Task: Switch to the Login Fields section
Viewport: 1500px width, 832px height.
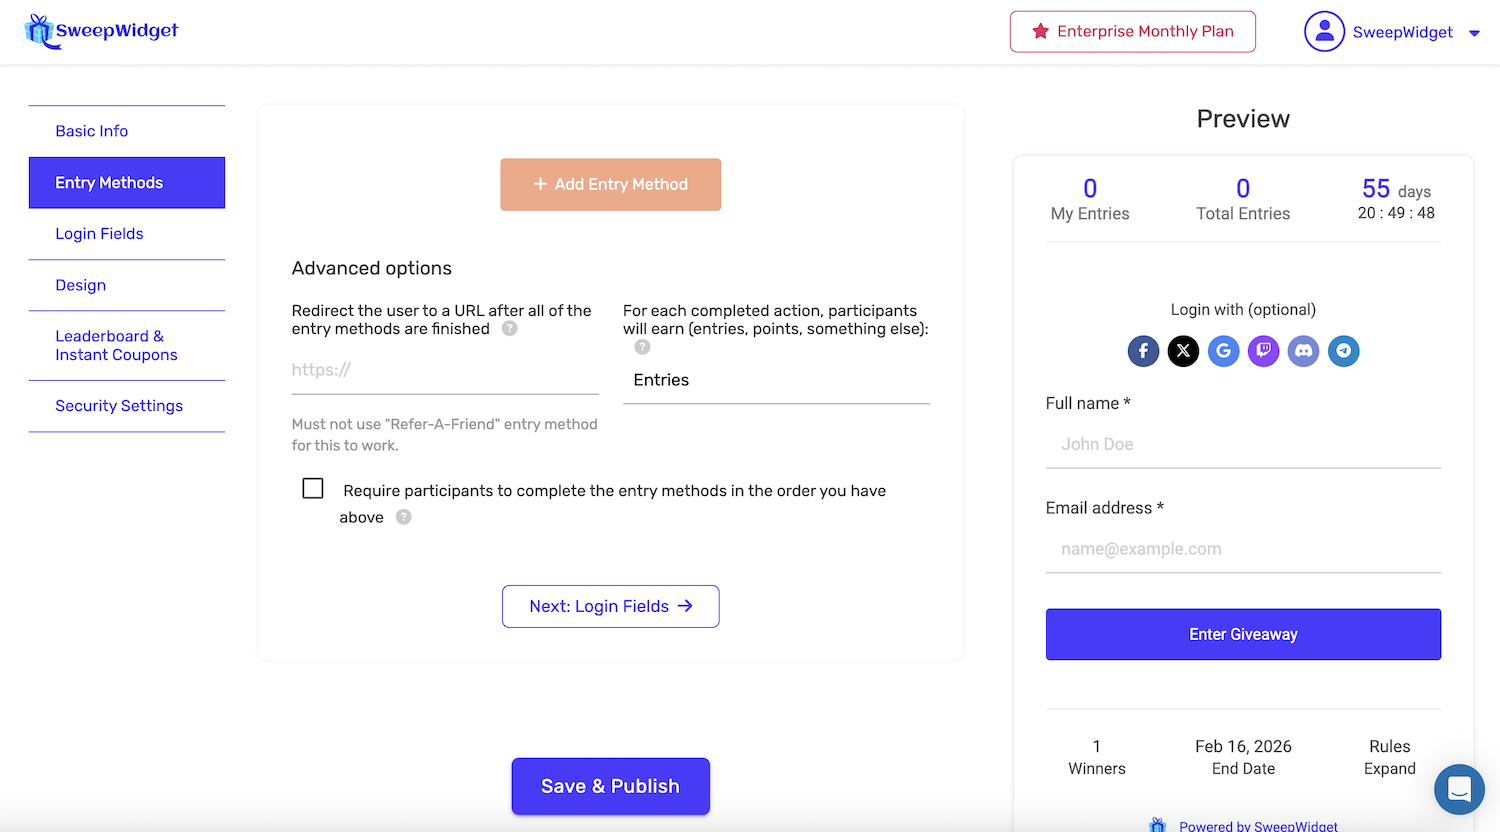Action: tap(99, 233)
